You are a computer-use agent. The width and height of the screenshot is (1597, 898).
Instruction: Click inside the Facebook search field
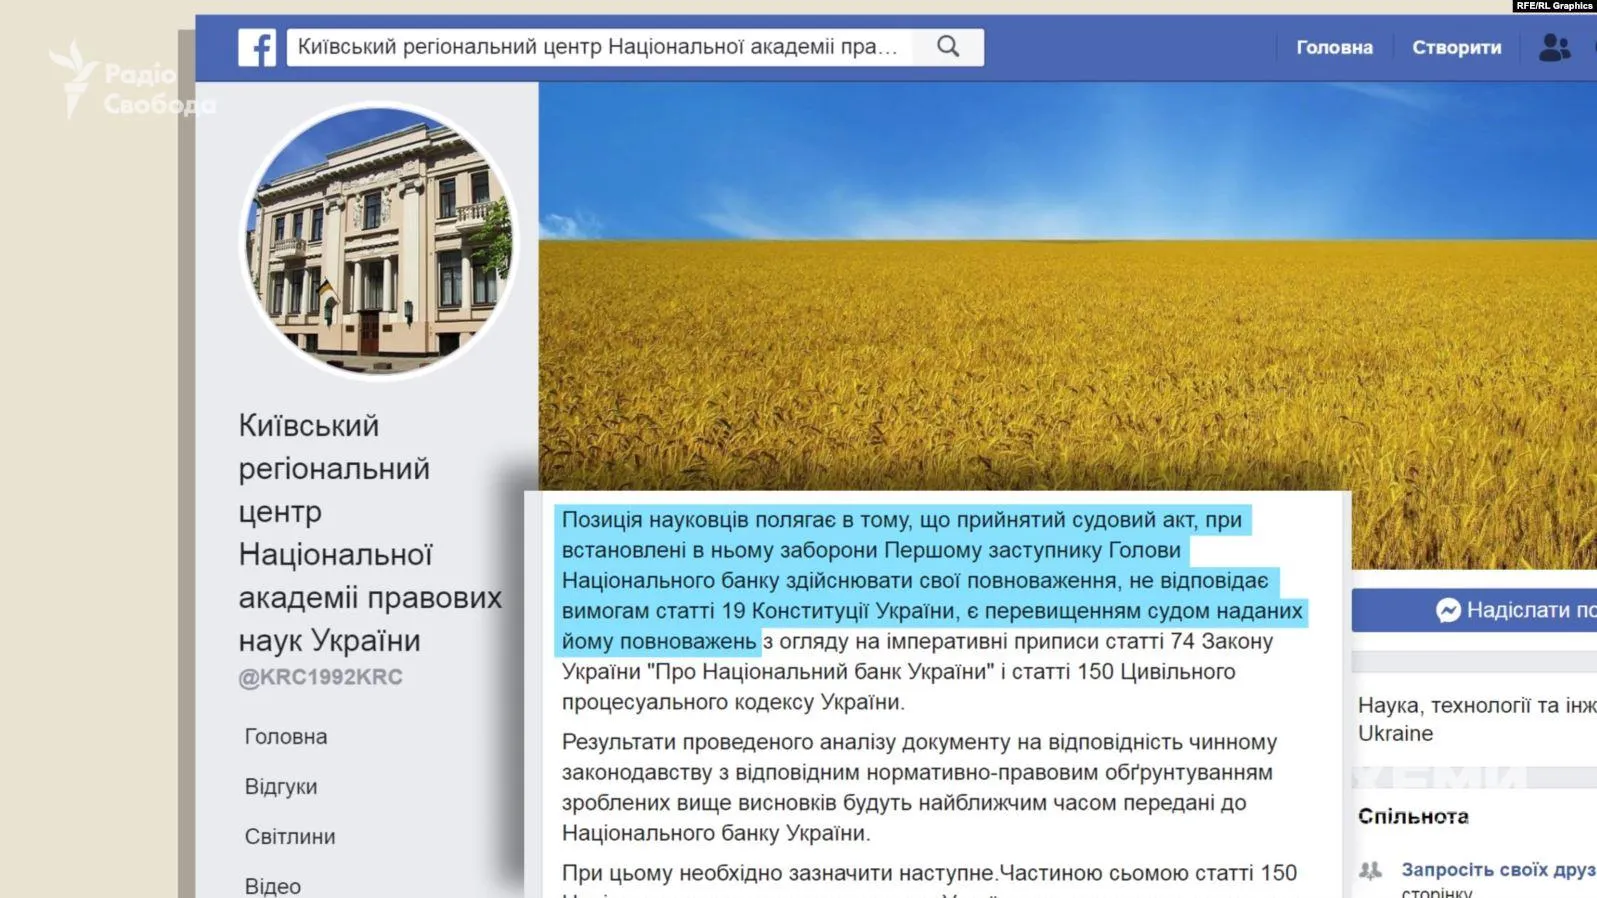(598, 47)
